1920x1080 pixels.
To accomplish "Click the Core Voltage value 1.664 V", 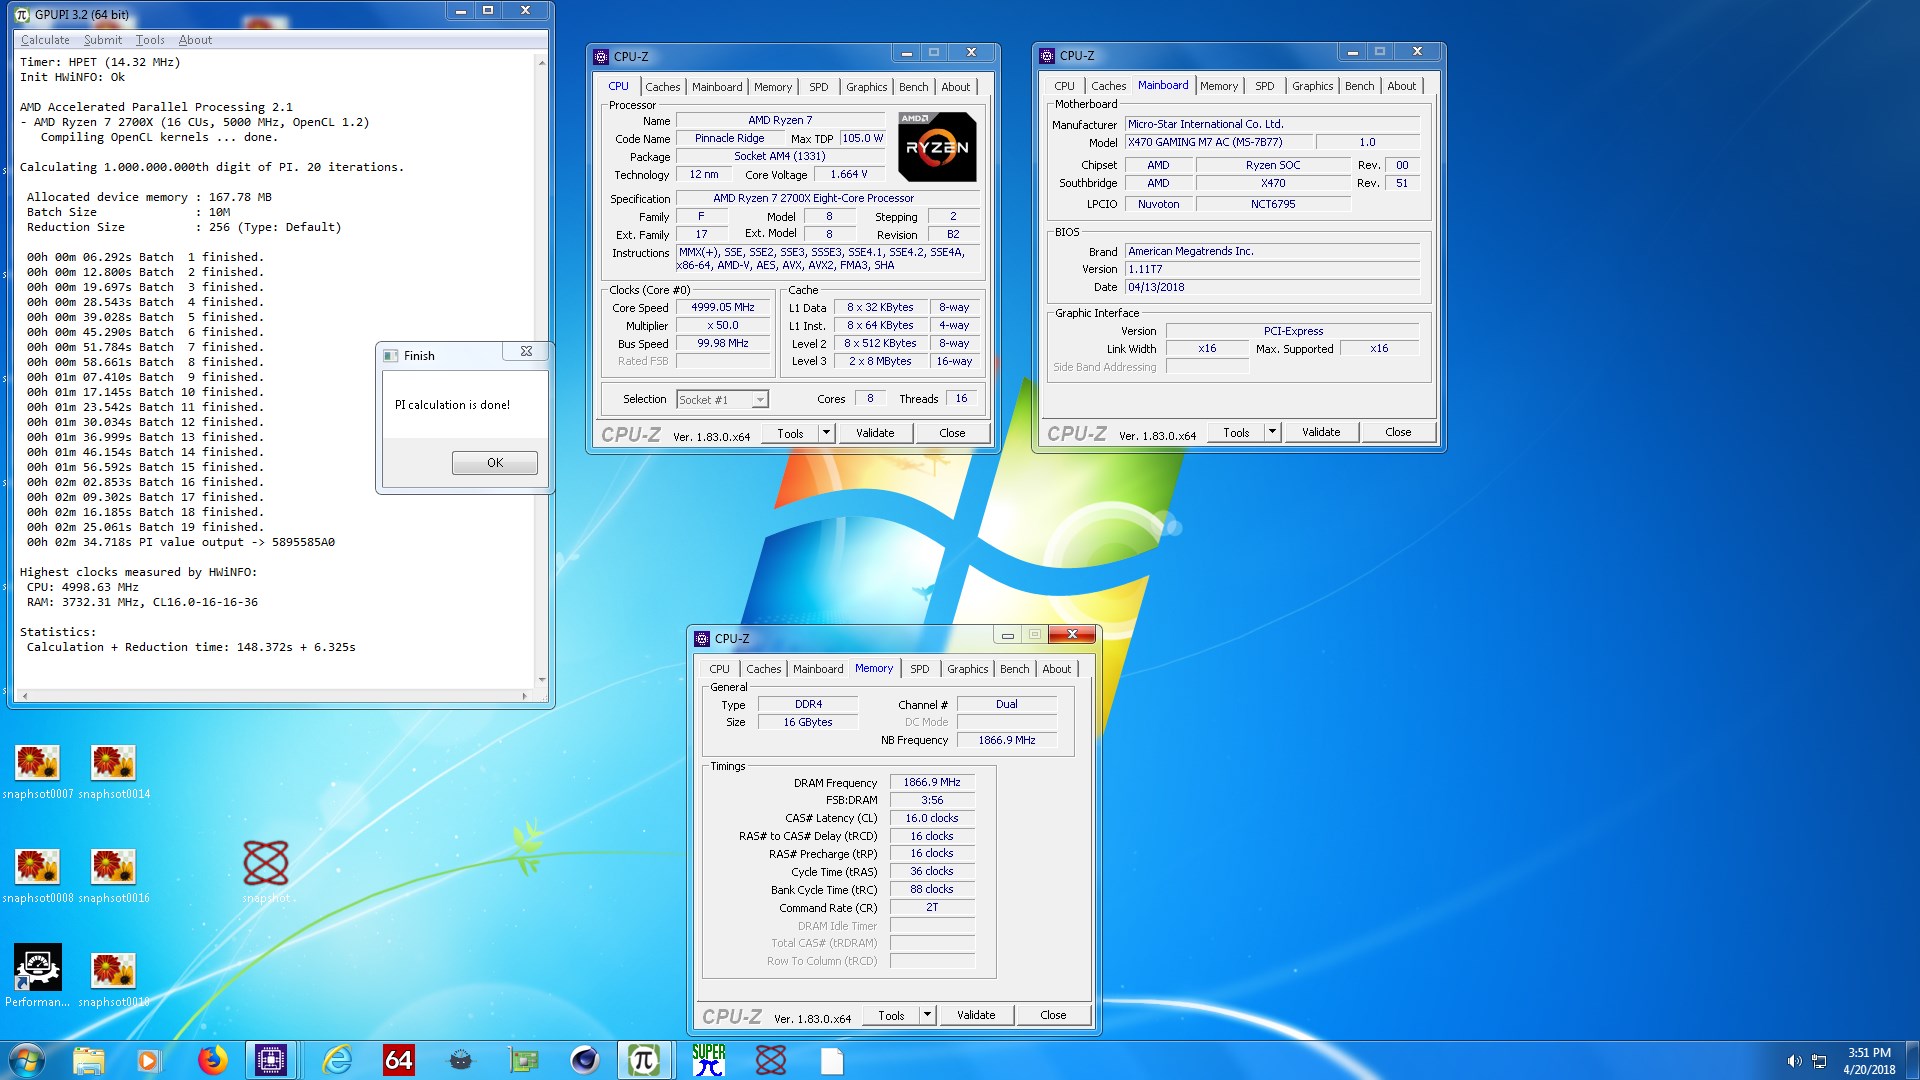I will point(849,174).
